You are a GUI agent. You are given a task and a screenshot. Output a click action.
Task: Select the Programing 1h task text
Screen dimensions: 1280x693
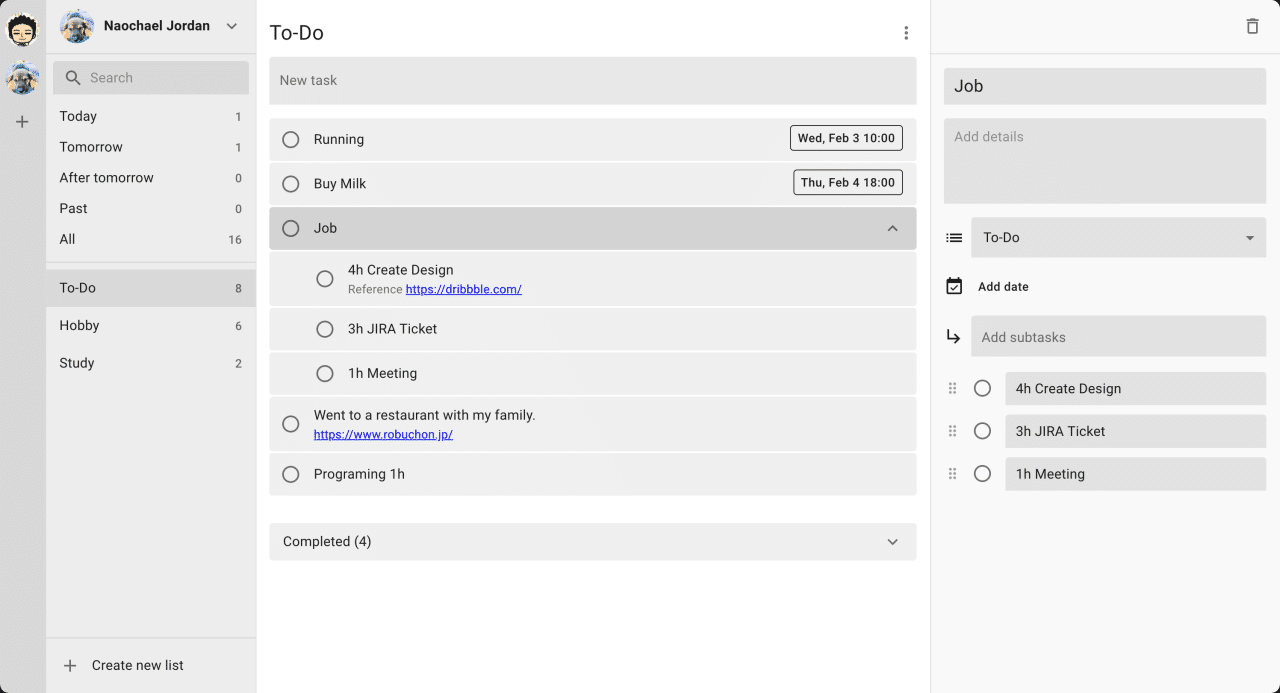(359, 474)
